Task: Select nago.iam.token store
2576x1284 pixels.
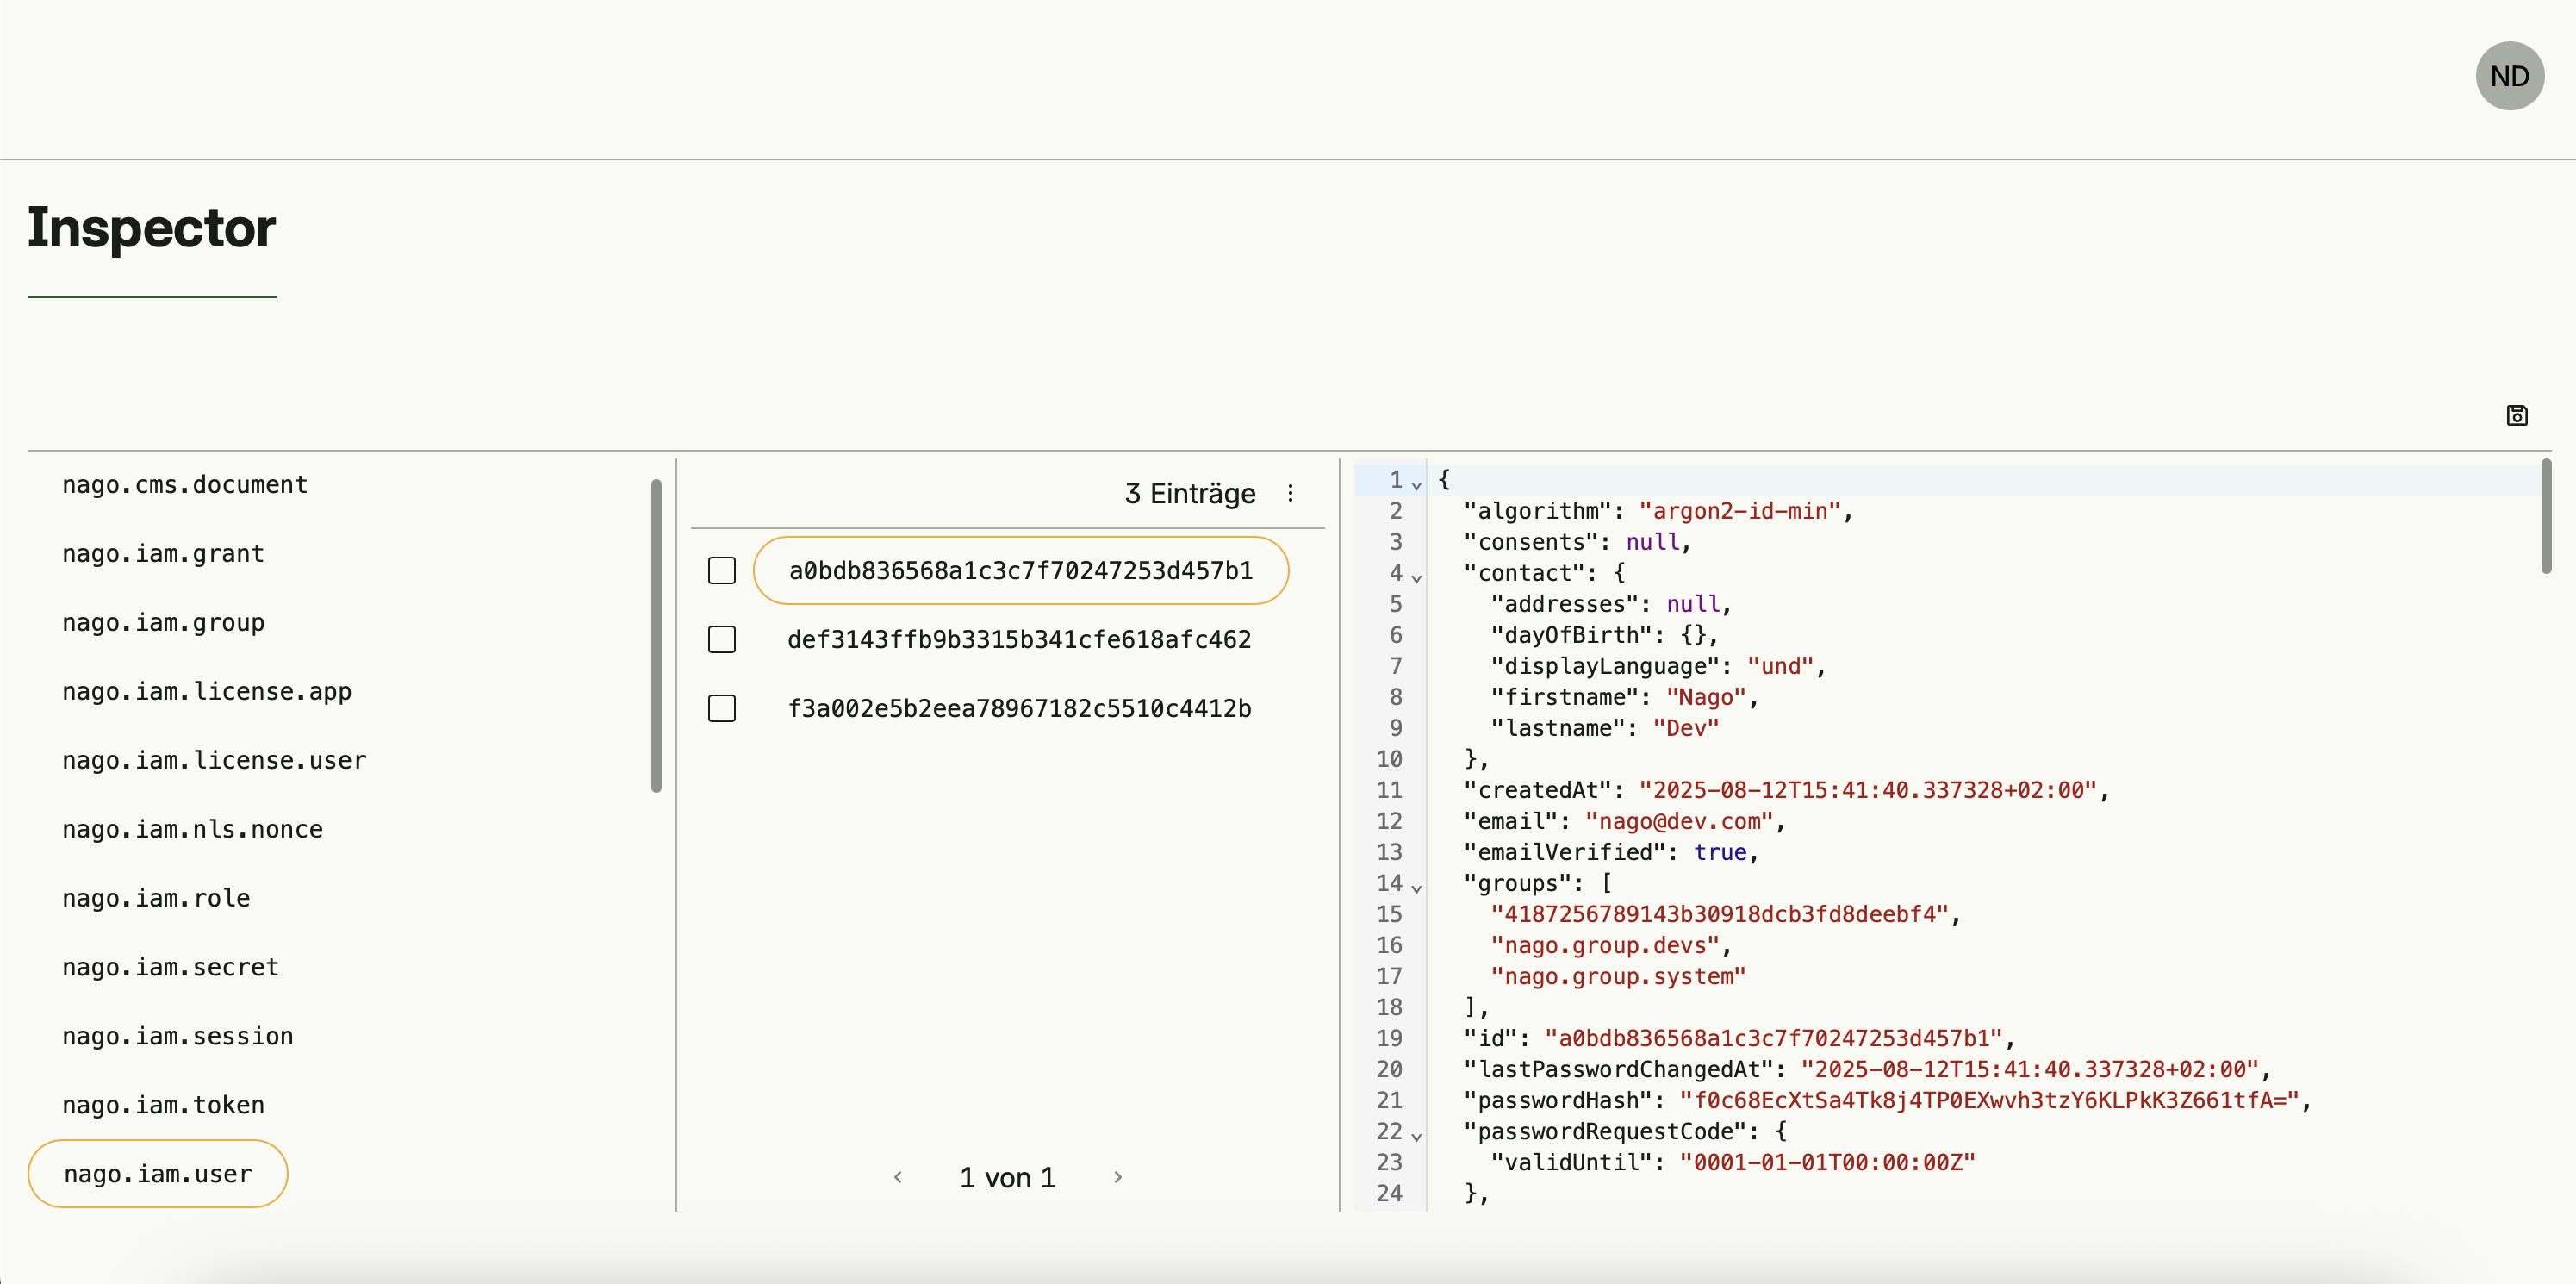Action: tap(163, 1105)
